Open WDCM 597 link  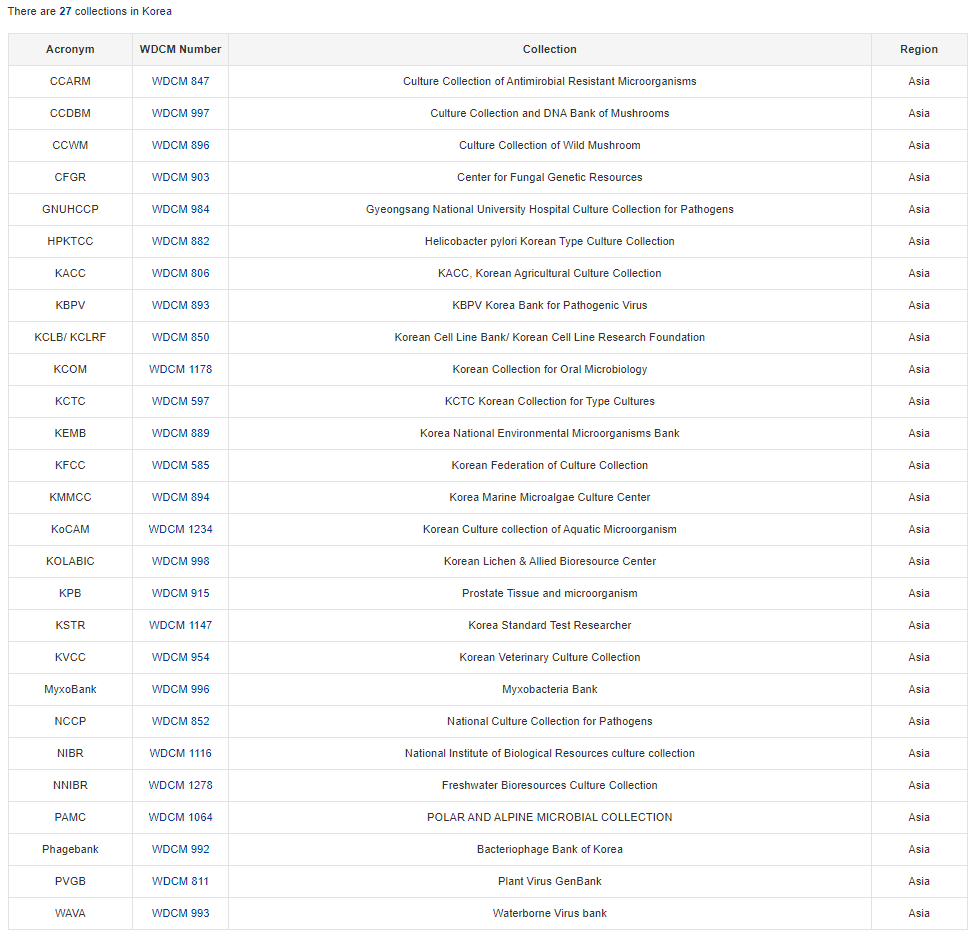pyautogui.click(x=180, y=401)
